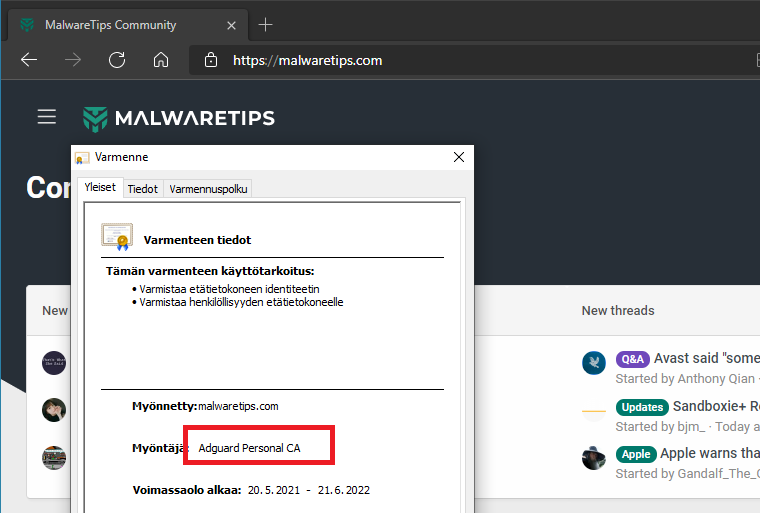
Task: Click avatar next to Sandboxie+ thread
Action: point(594,411)
